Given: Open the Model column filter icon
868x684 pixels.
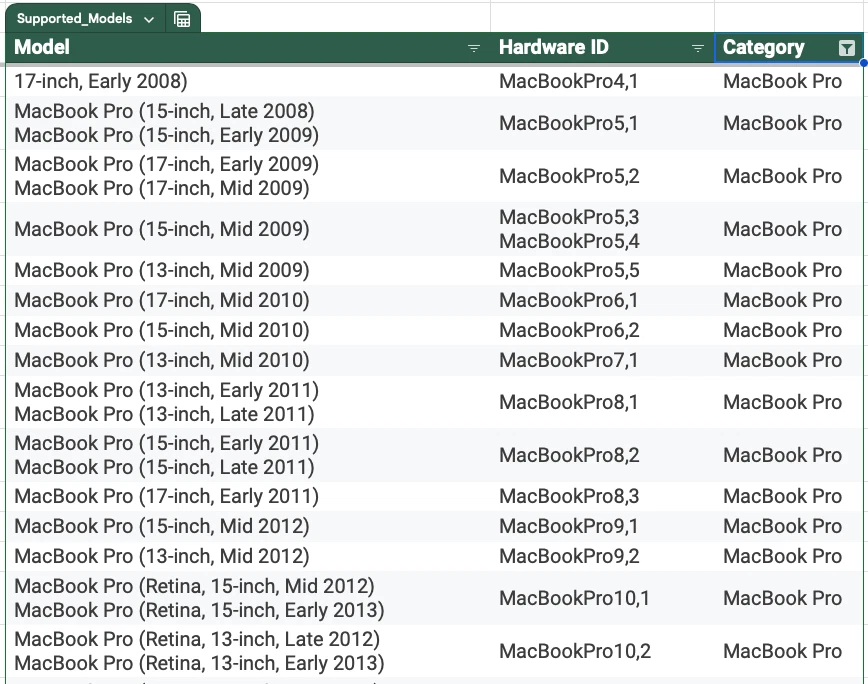Looking at the screenshot, I should tap(474, 48).
